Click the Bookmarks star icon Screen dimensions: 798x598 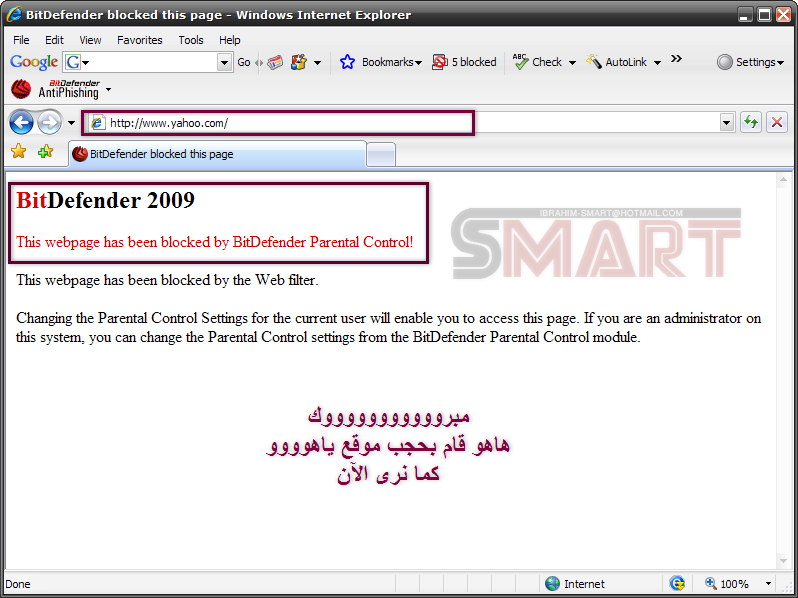(347, 62)
